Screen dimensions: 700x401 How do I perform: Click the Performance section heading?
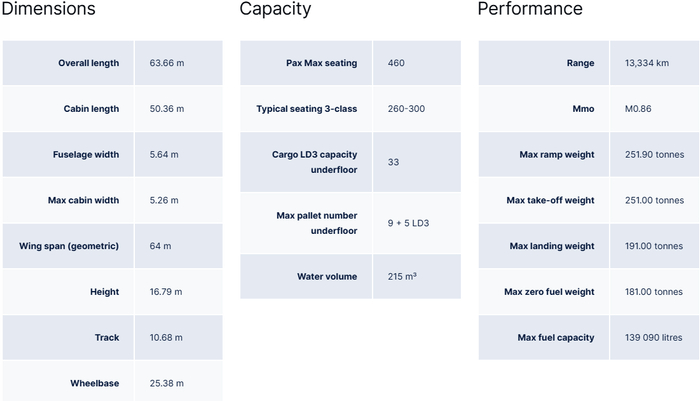pos(529,10)
